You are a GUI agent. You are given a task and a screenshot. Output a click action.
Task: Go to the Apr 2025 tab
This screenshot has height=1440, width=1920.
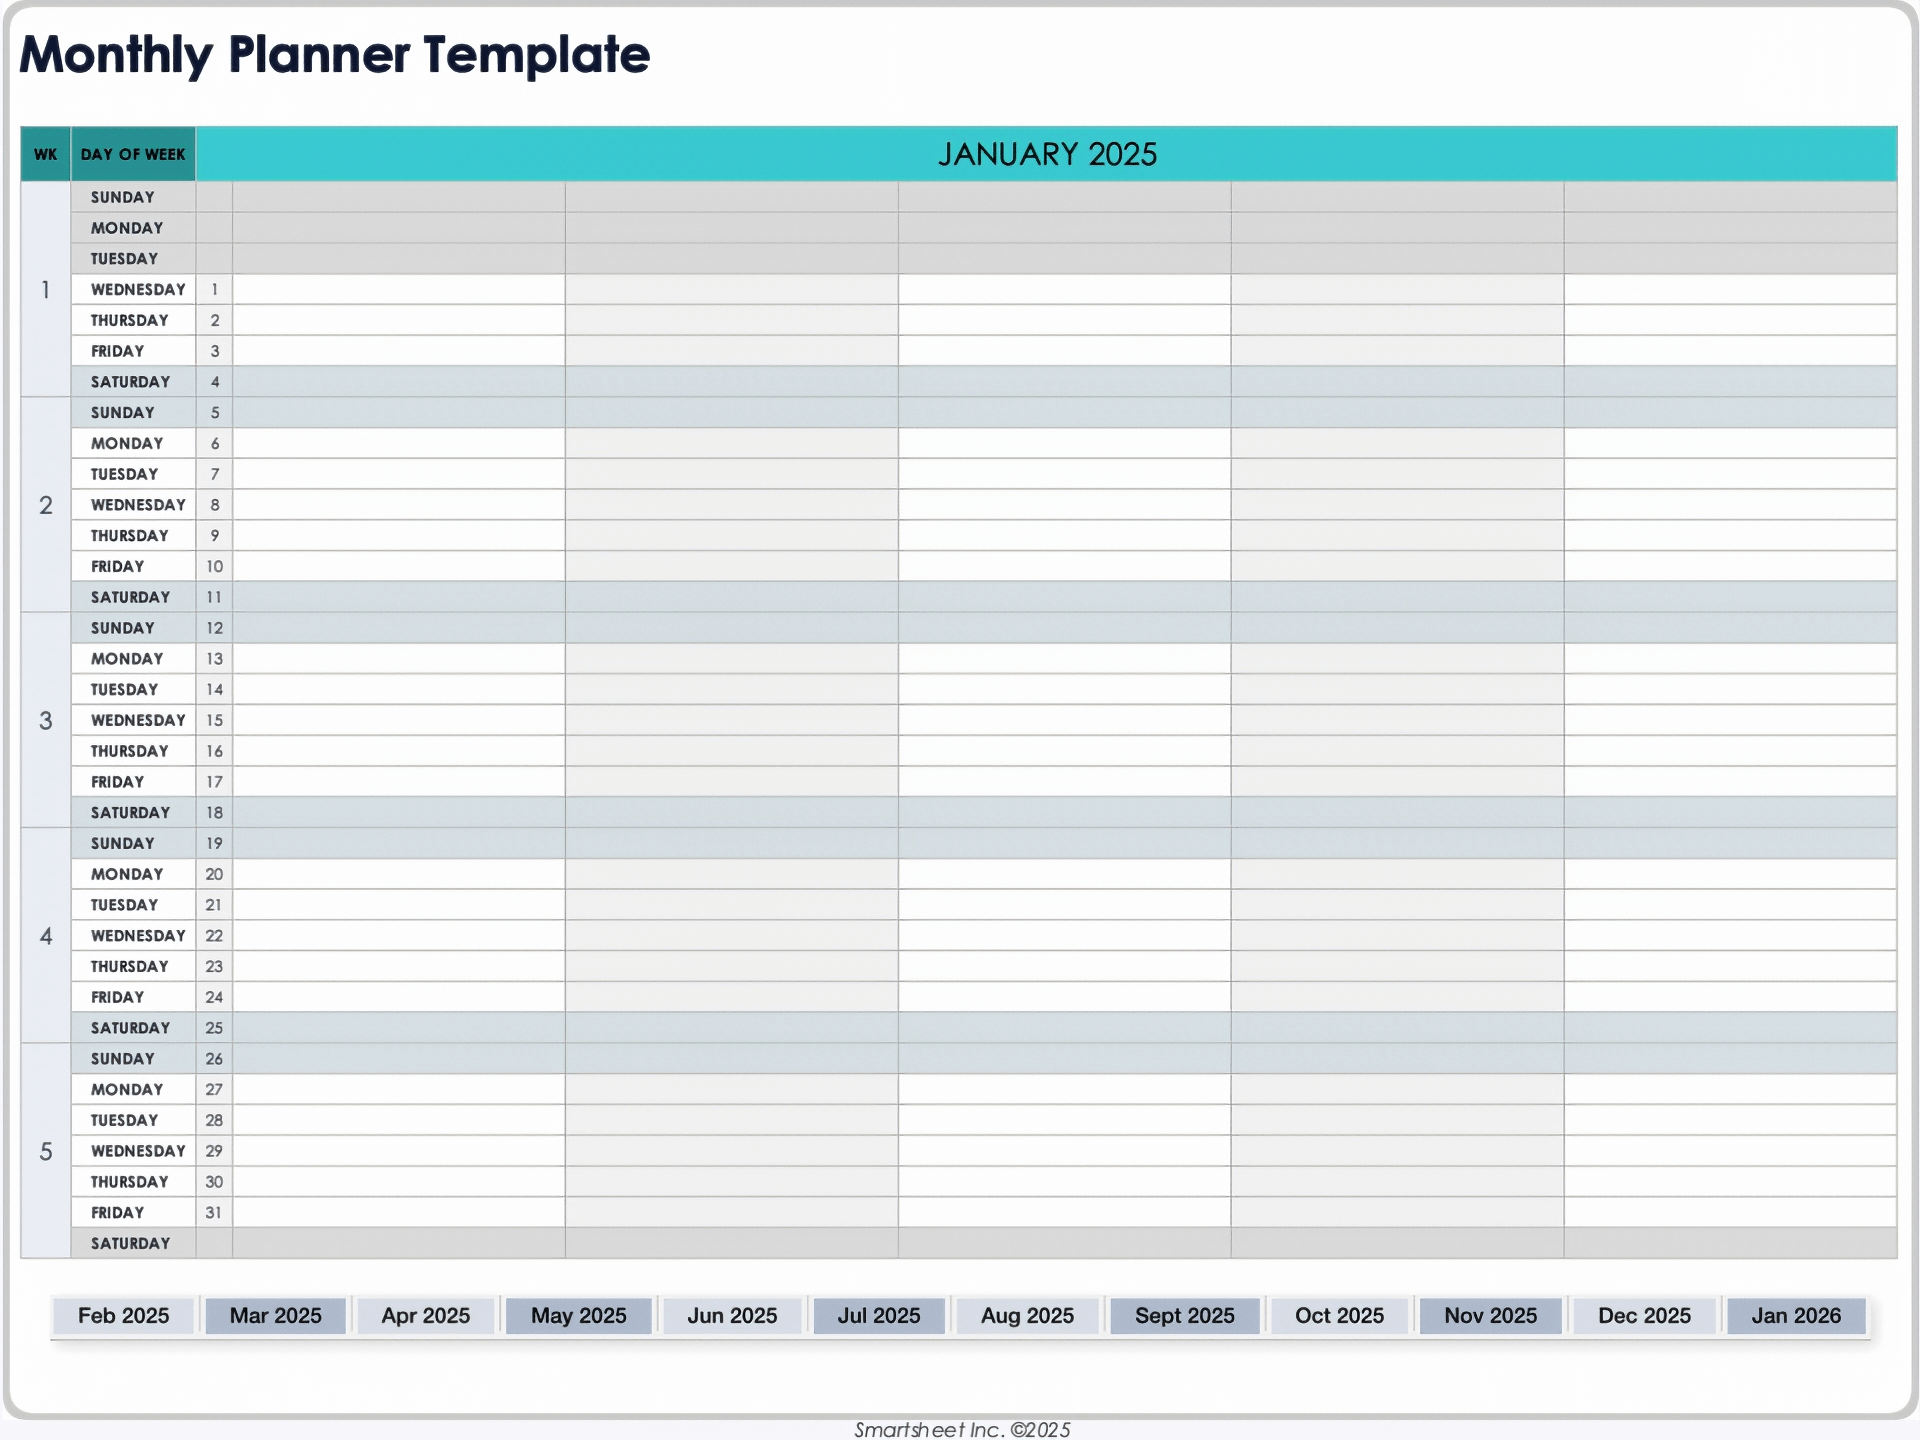425,1315
